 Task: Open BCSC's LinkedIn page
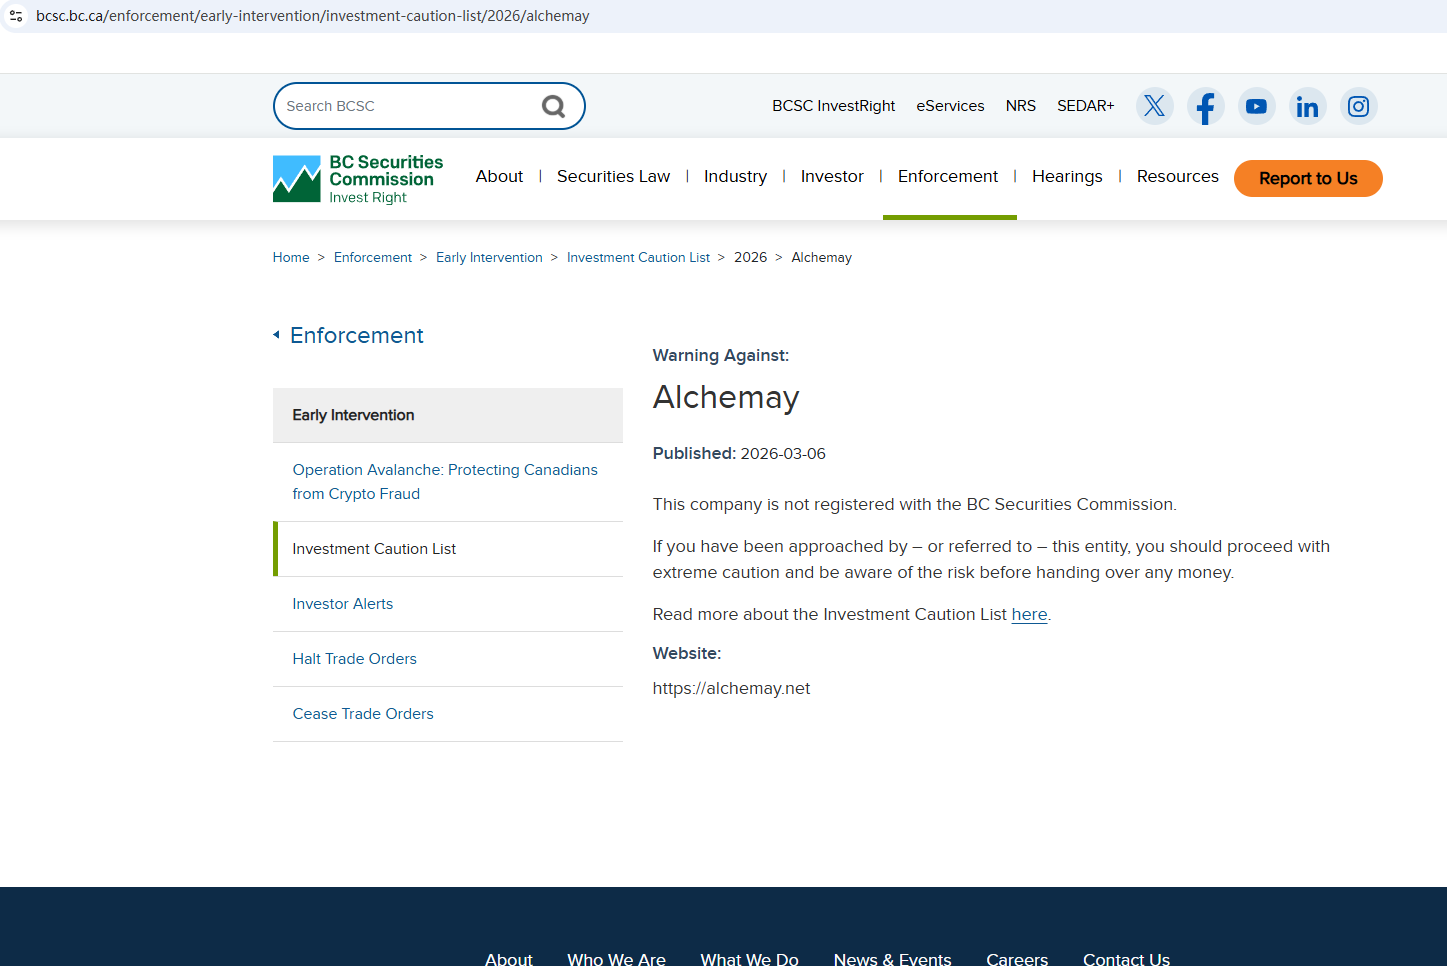pyautogui.click(x=1307, y=106)
